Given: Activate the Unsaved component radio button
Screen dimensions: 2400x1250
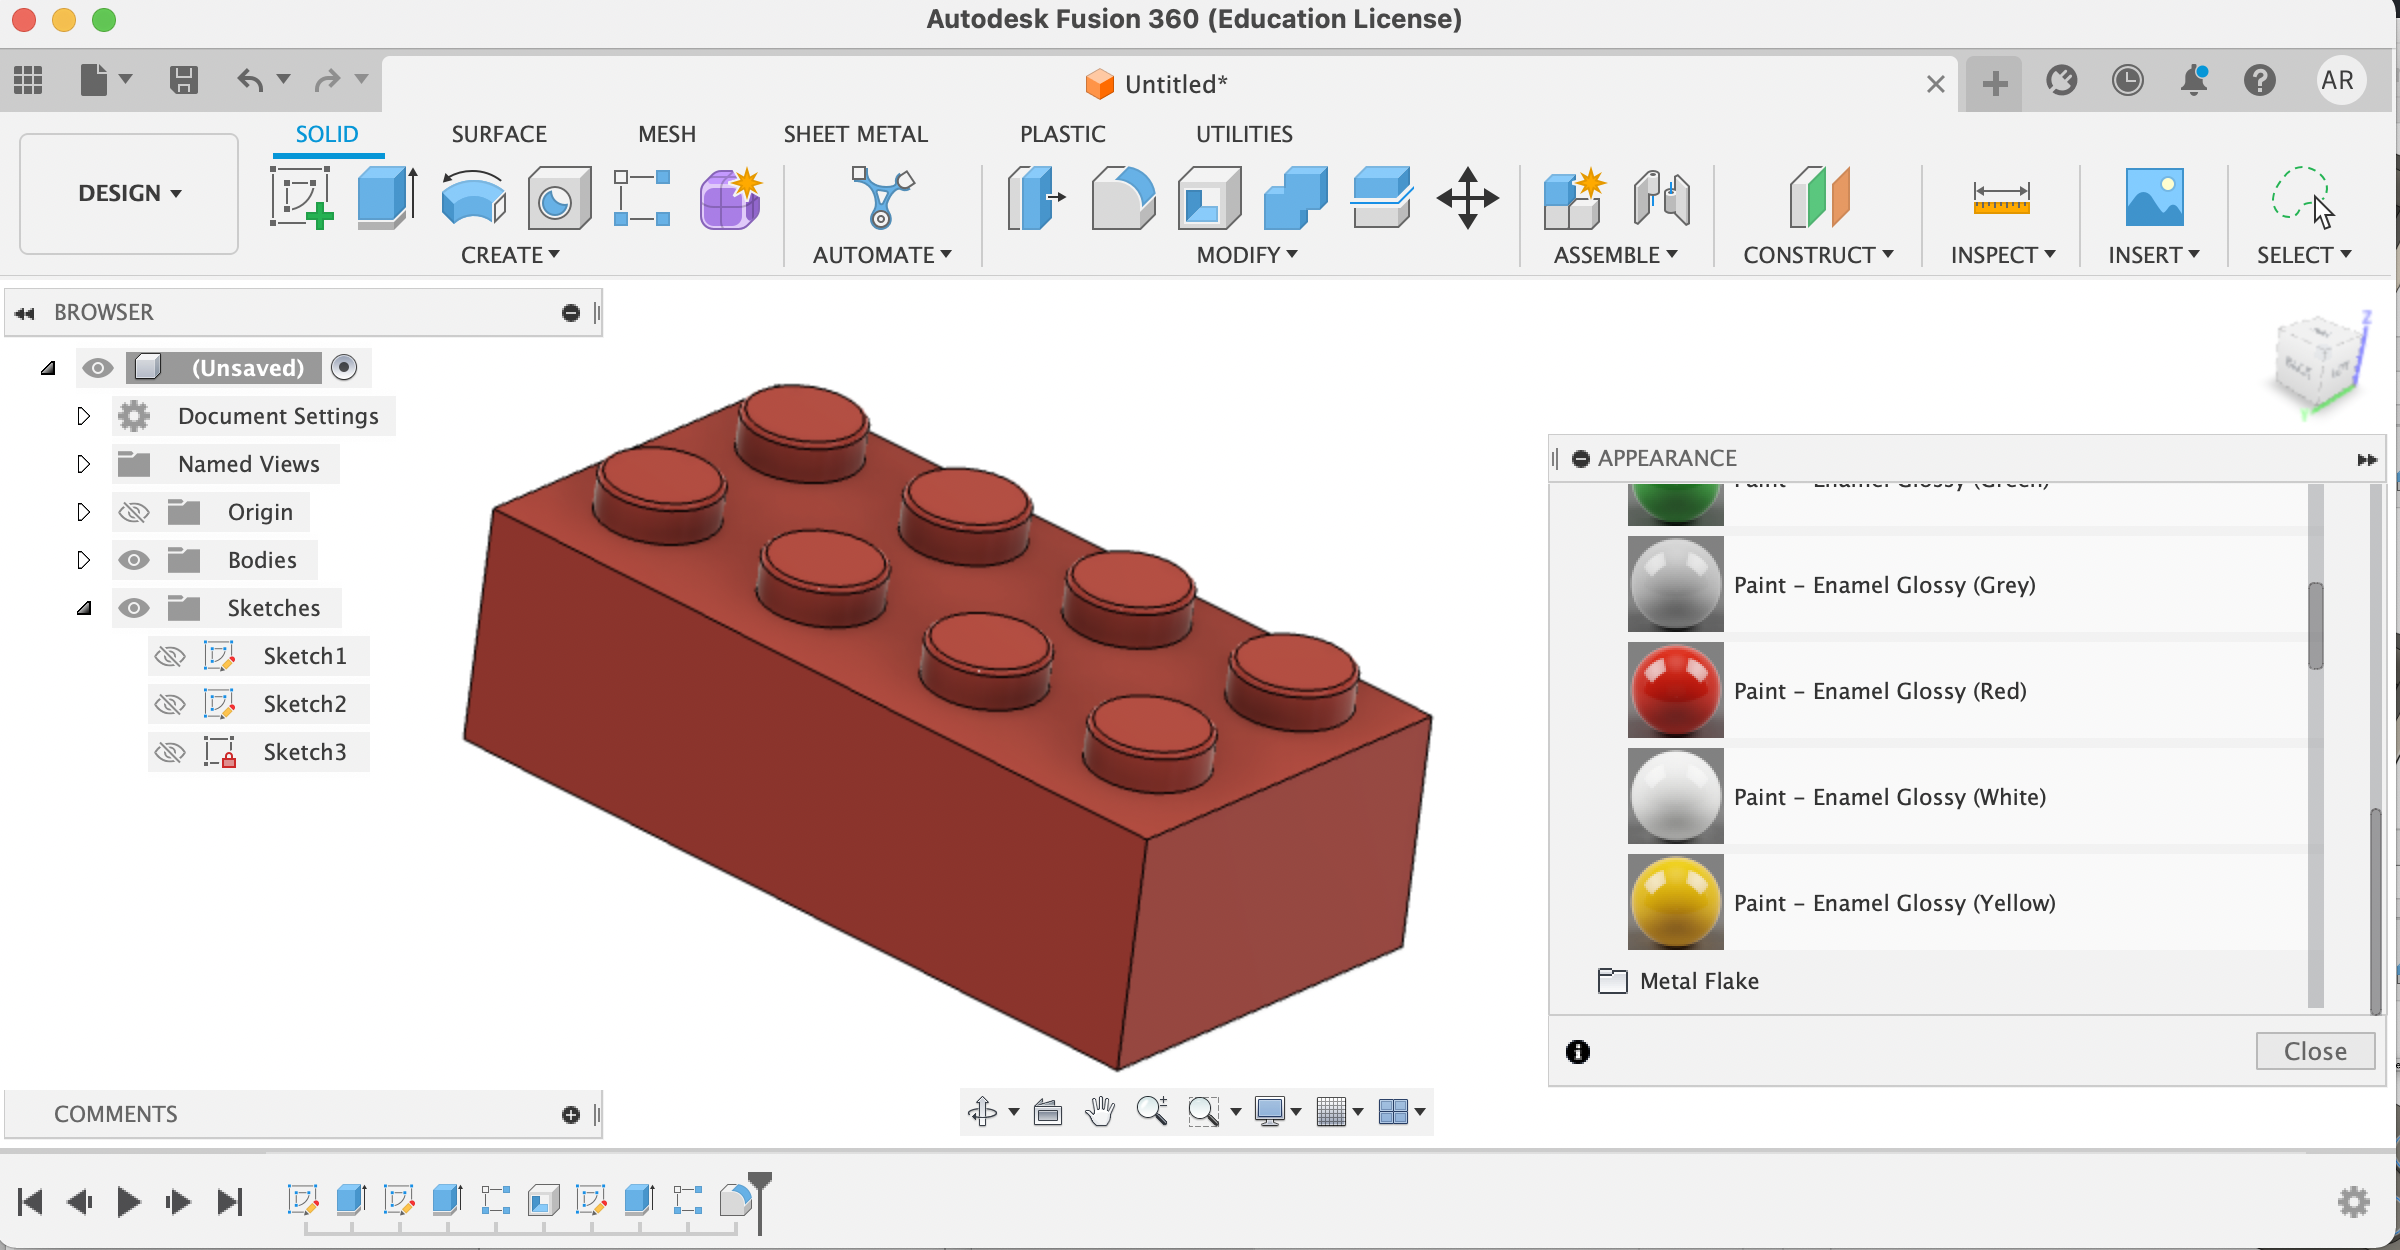Looking at the screenshot, I should pos(344,368).
